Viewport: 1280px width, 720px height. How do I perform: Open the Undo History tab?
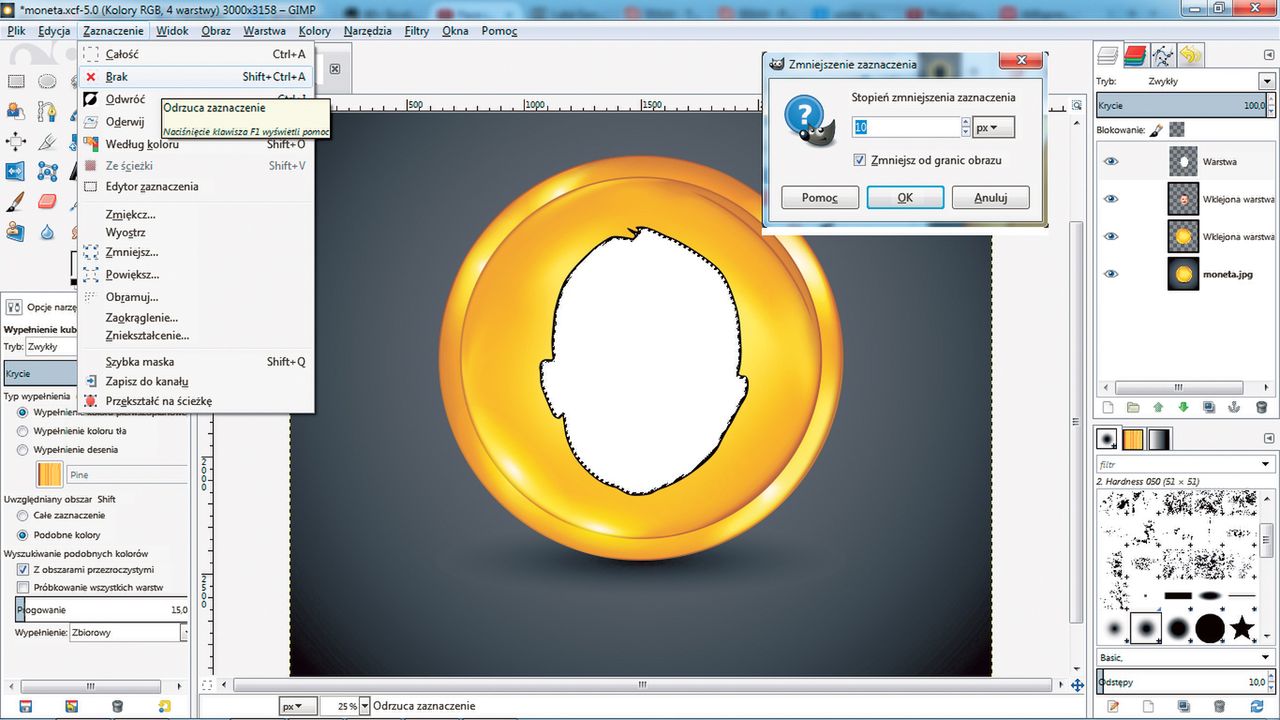click(x=1190, y=55)
